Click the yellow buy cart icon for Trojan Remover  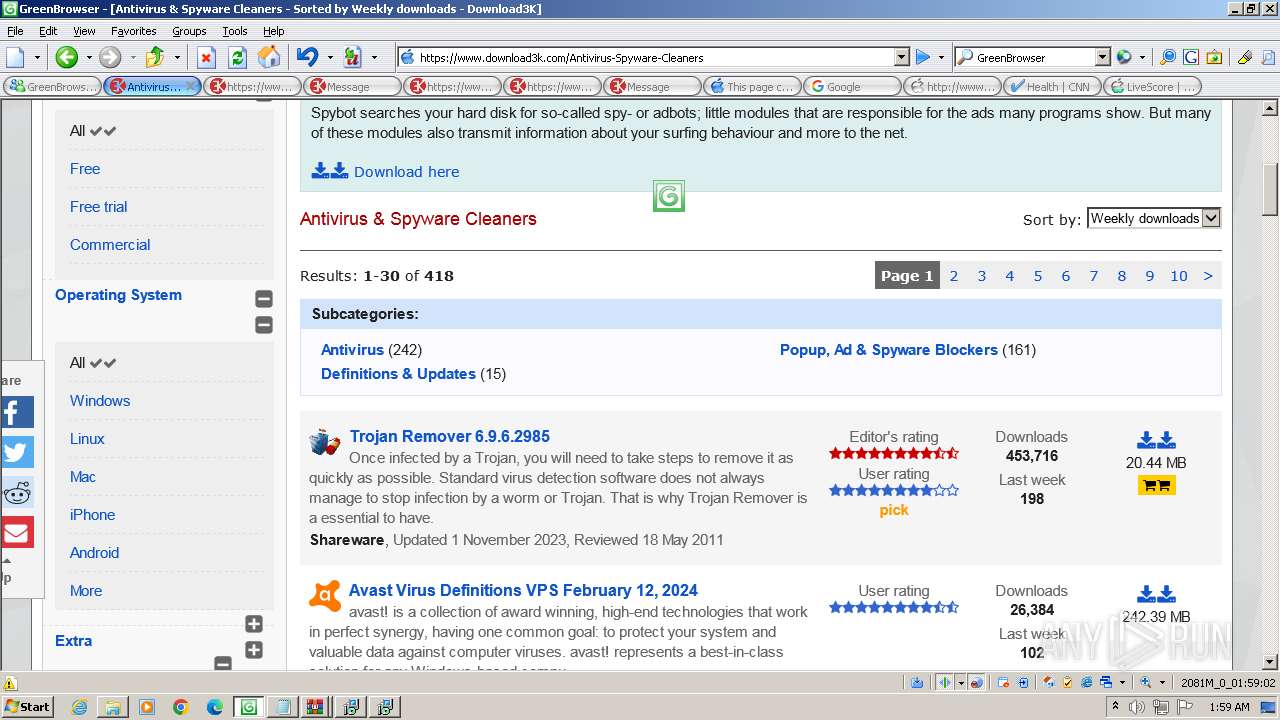1156,485
